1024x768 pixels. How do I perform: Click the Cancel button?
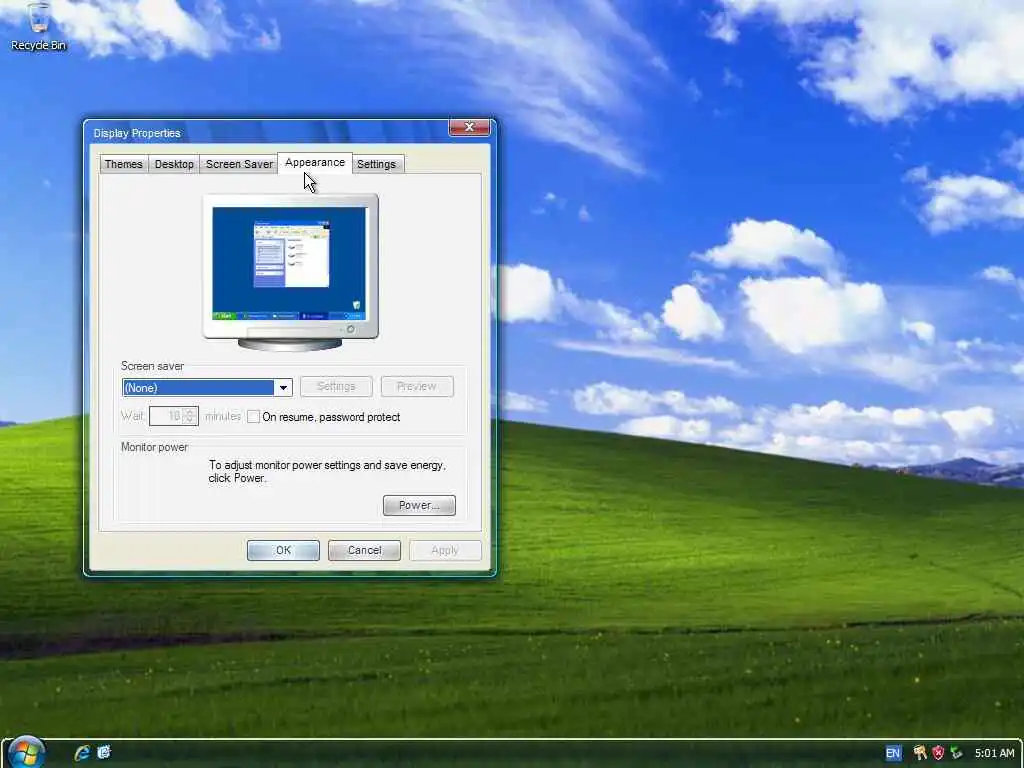[364, 551]
